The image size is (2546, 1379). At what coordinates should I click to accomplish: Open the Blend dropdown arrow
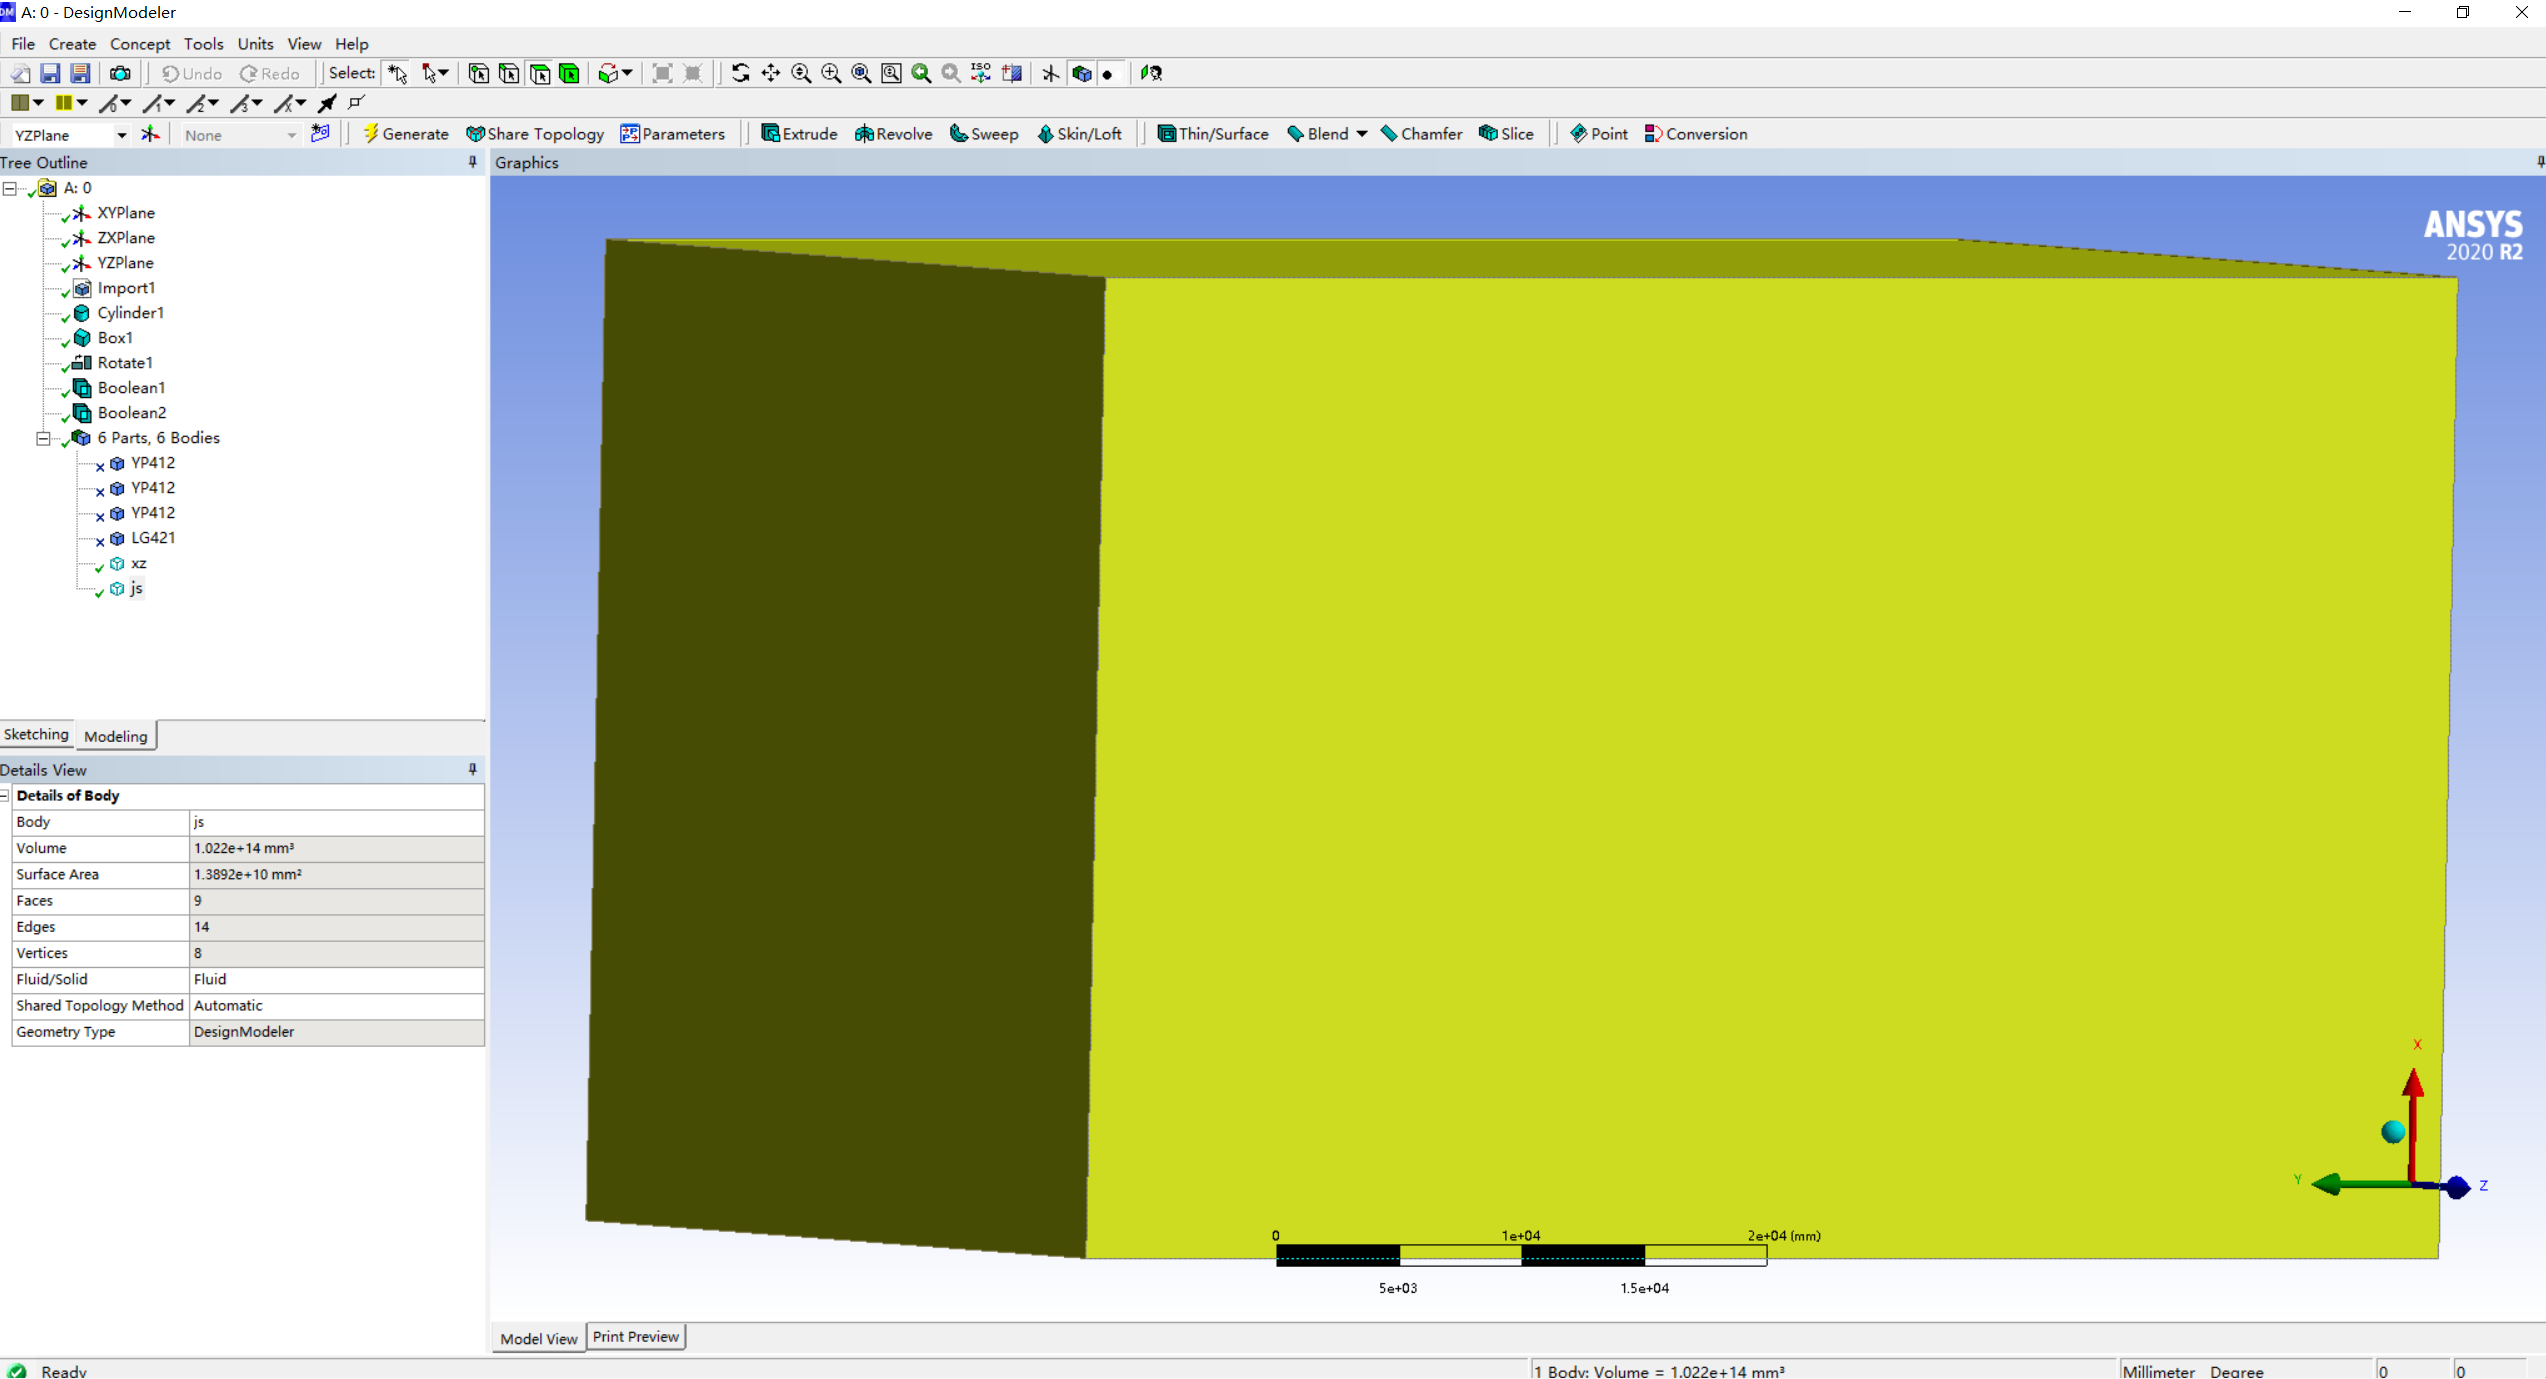1362,134
